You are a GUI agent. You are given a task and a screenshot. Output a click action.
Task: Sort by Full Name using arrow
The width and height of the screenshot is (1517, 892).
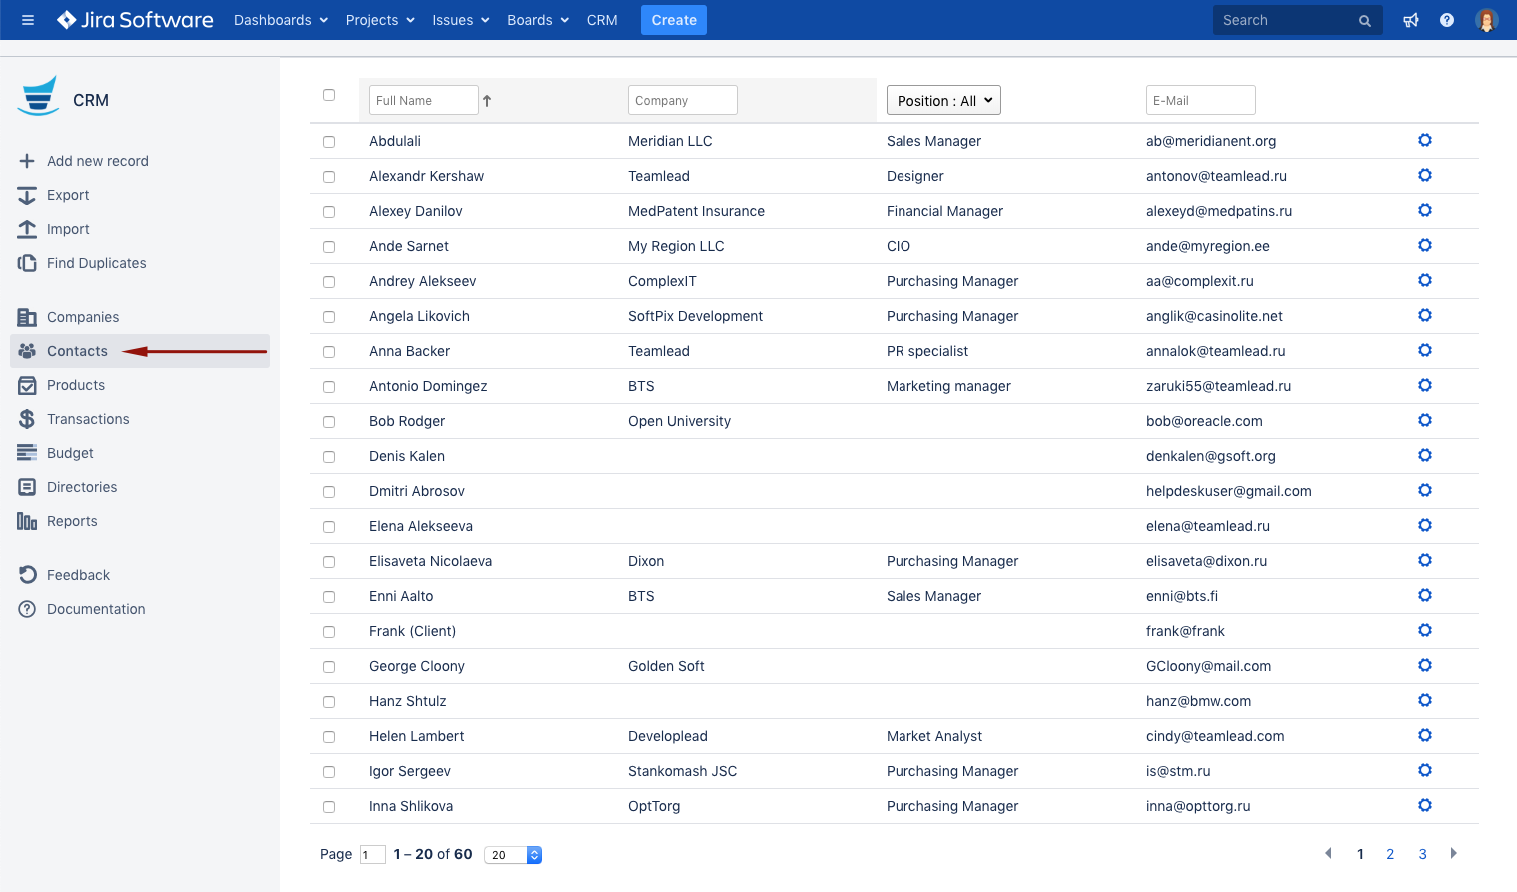[x=487, y=101]
